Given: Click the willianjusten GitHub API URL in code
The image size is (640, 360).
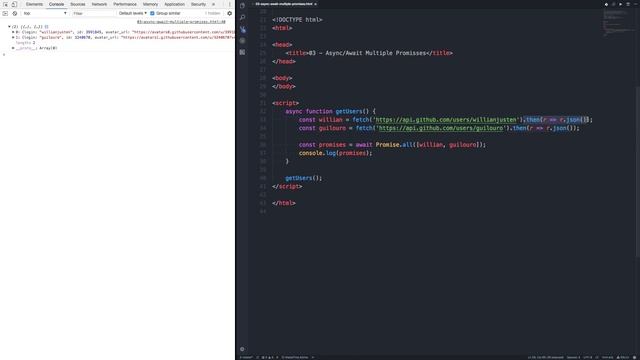Looking at the screenshot, I should click(446, 120).
